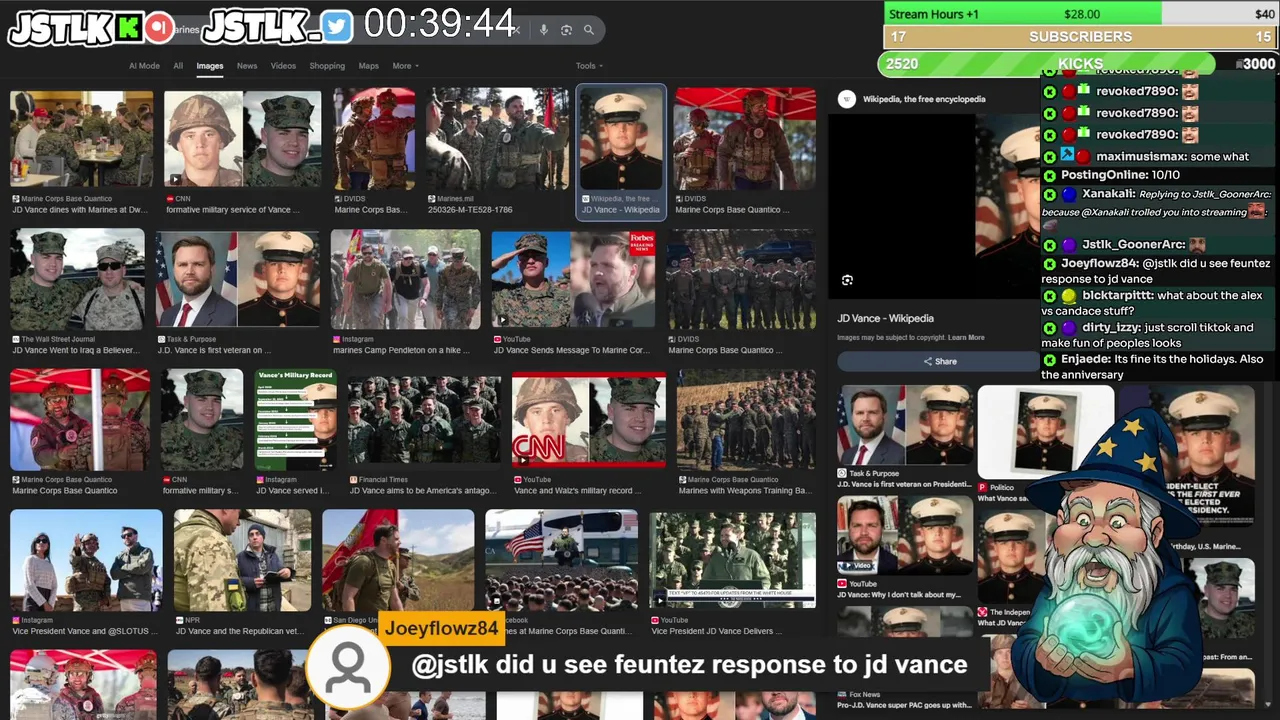The image size is (1280, 720).
Task: Click chat message 'PostingOnline: 10/10'
Action: (x=1120, y=175)
